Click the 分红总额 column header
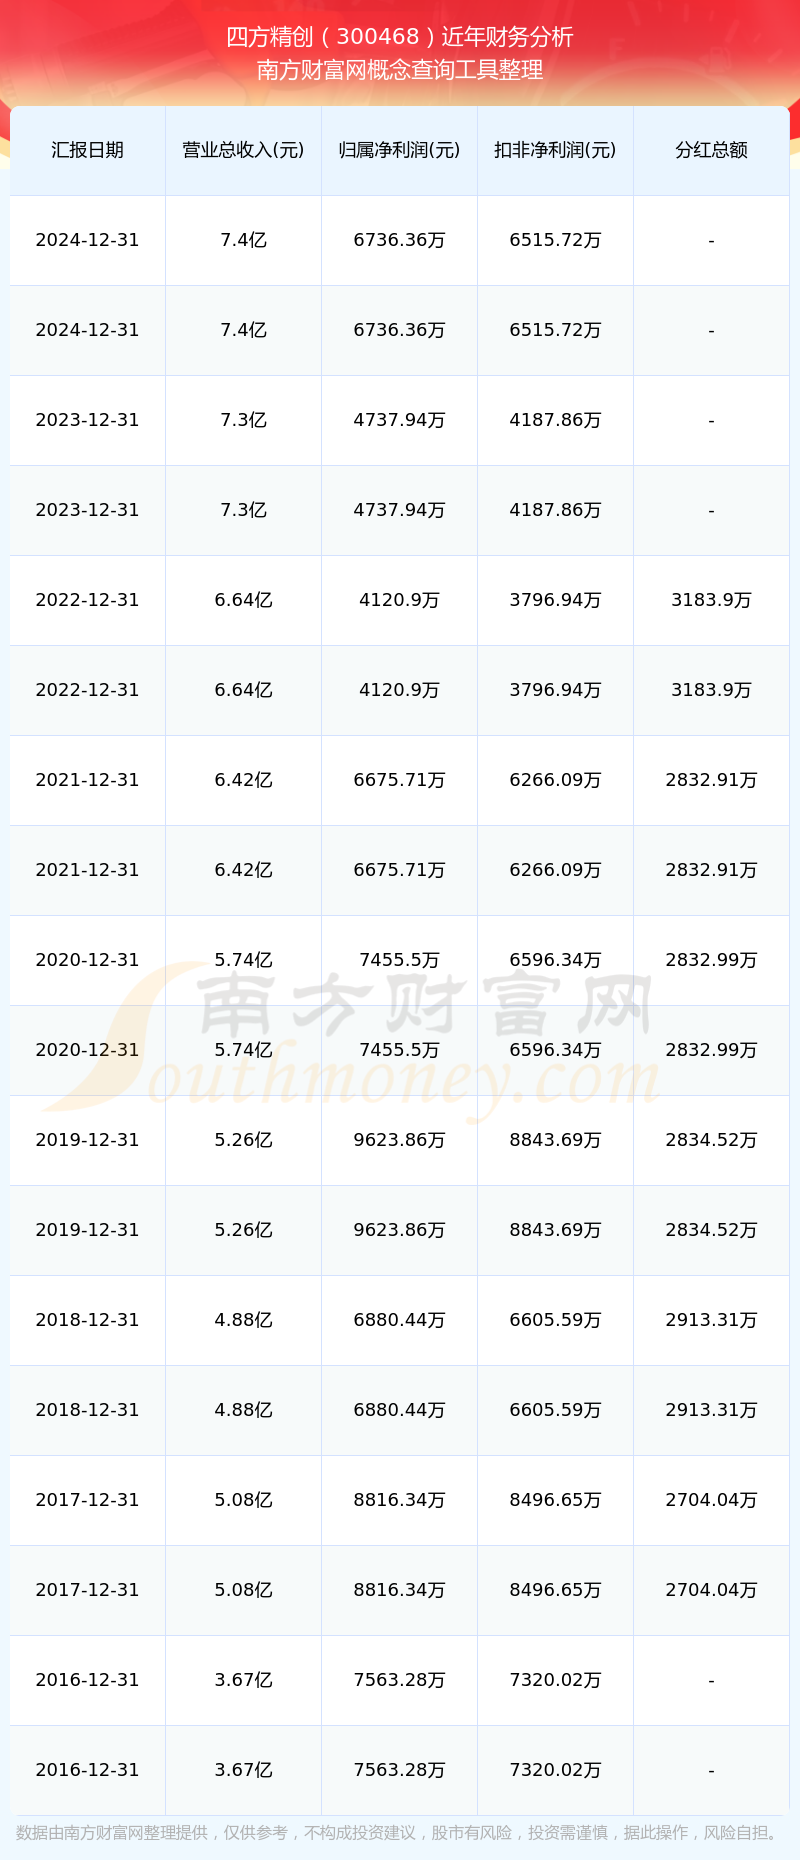800x1860 pixels. (x=711, y=150)
